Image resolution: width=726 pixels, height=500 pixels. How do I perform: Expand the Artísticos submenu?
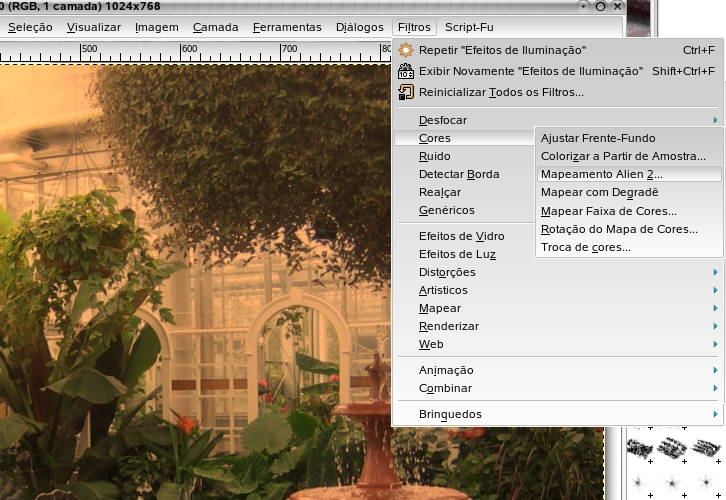coord(557,290)
